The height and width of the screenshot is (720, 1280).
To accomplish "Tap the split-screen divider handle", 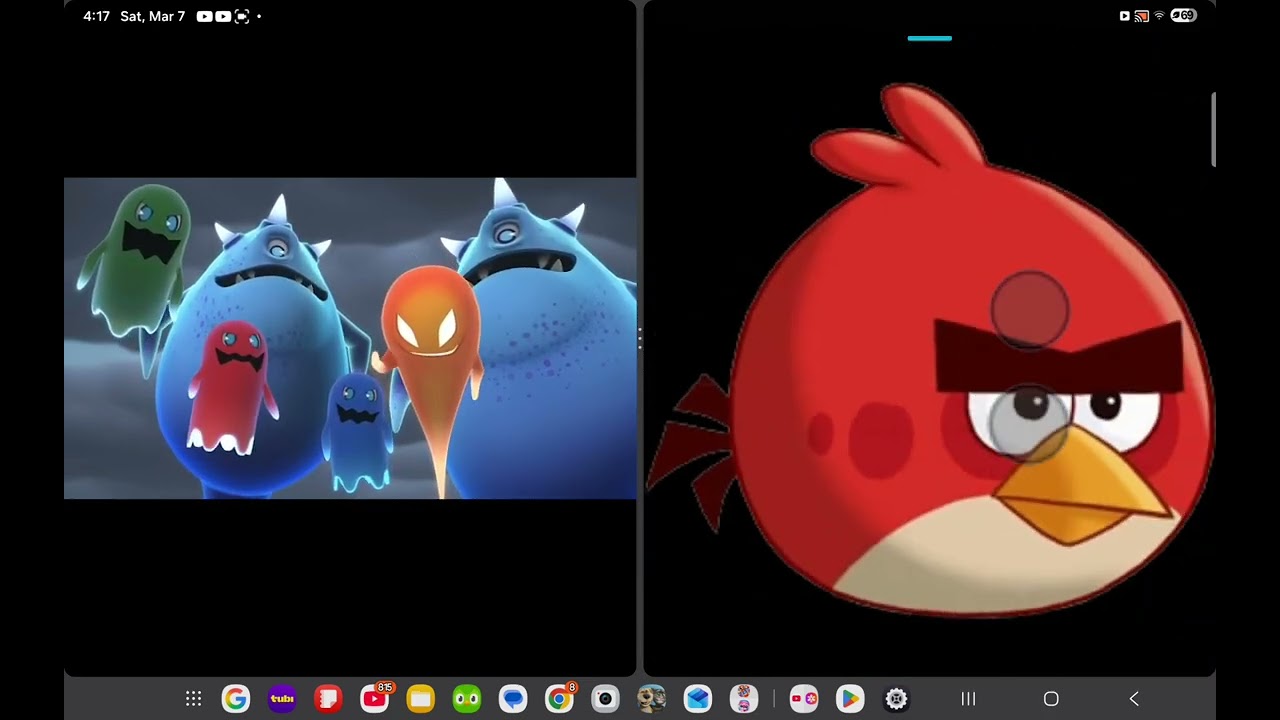I will point(640,339).
